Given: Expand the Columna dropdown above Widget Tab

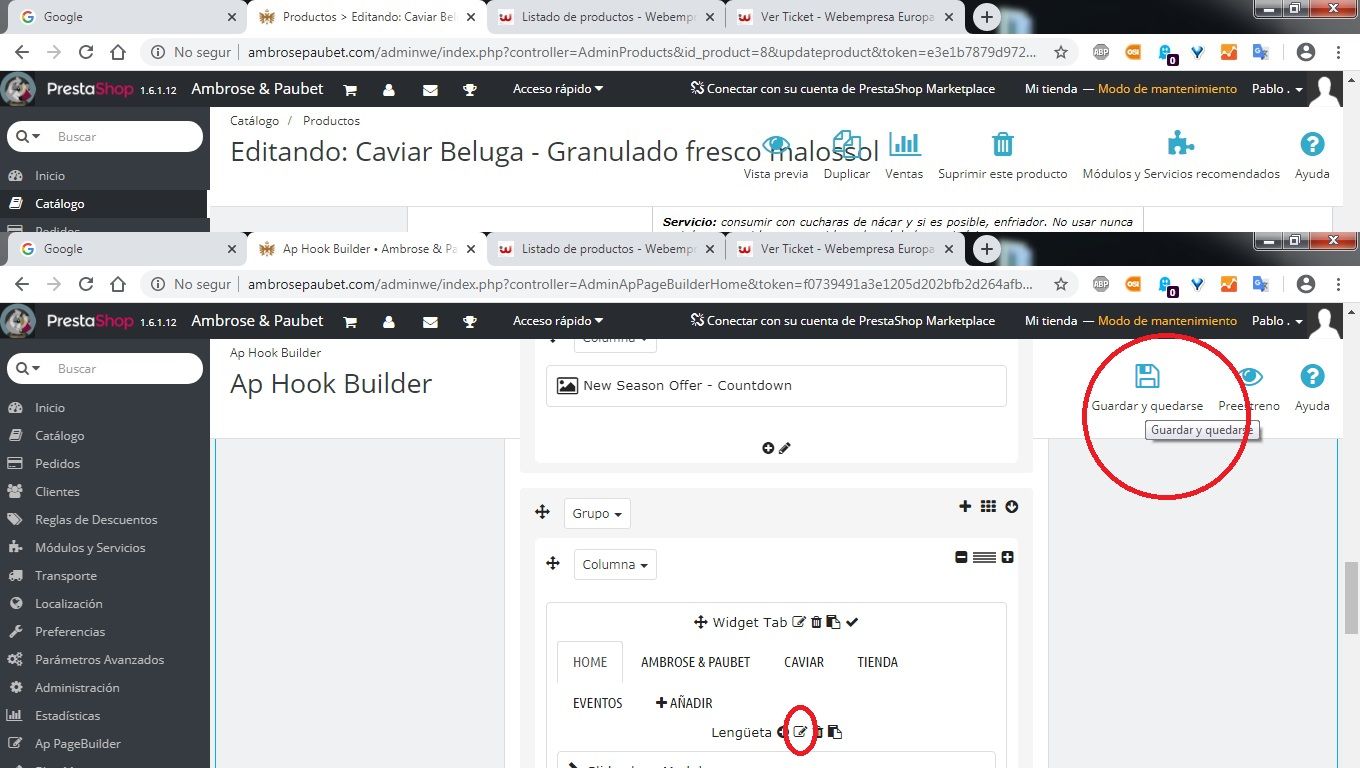Looking at the screenshot, I should pyautogui.click(x=615, y=564).
